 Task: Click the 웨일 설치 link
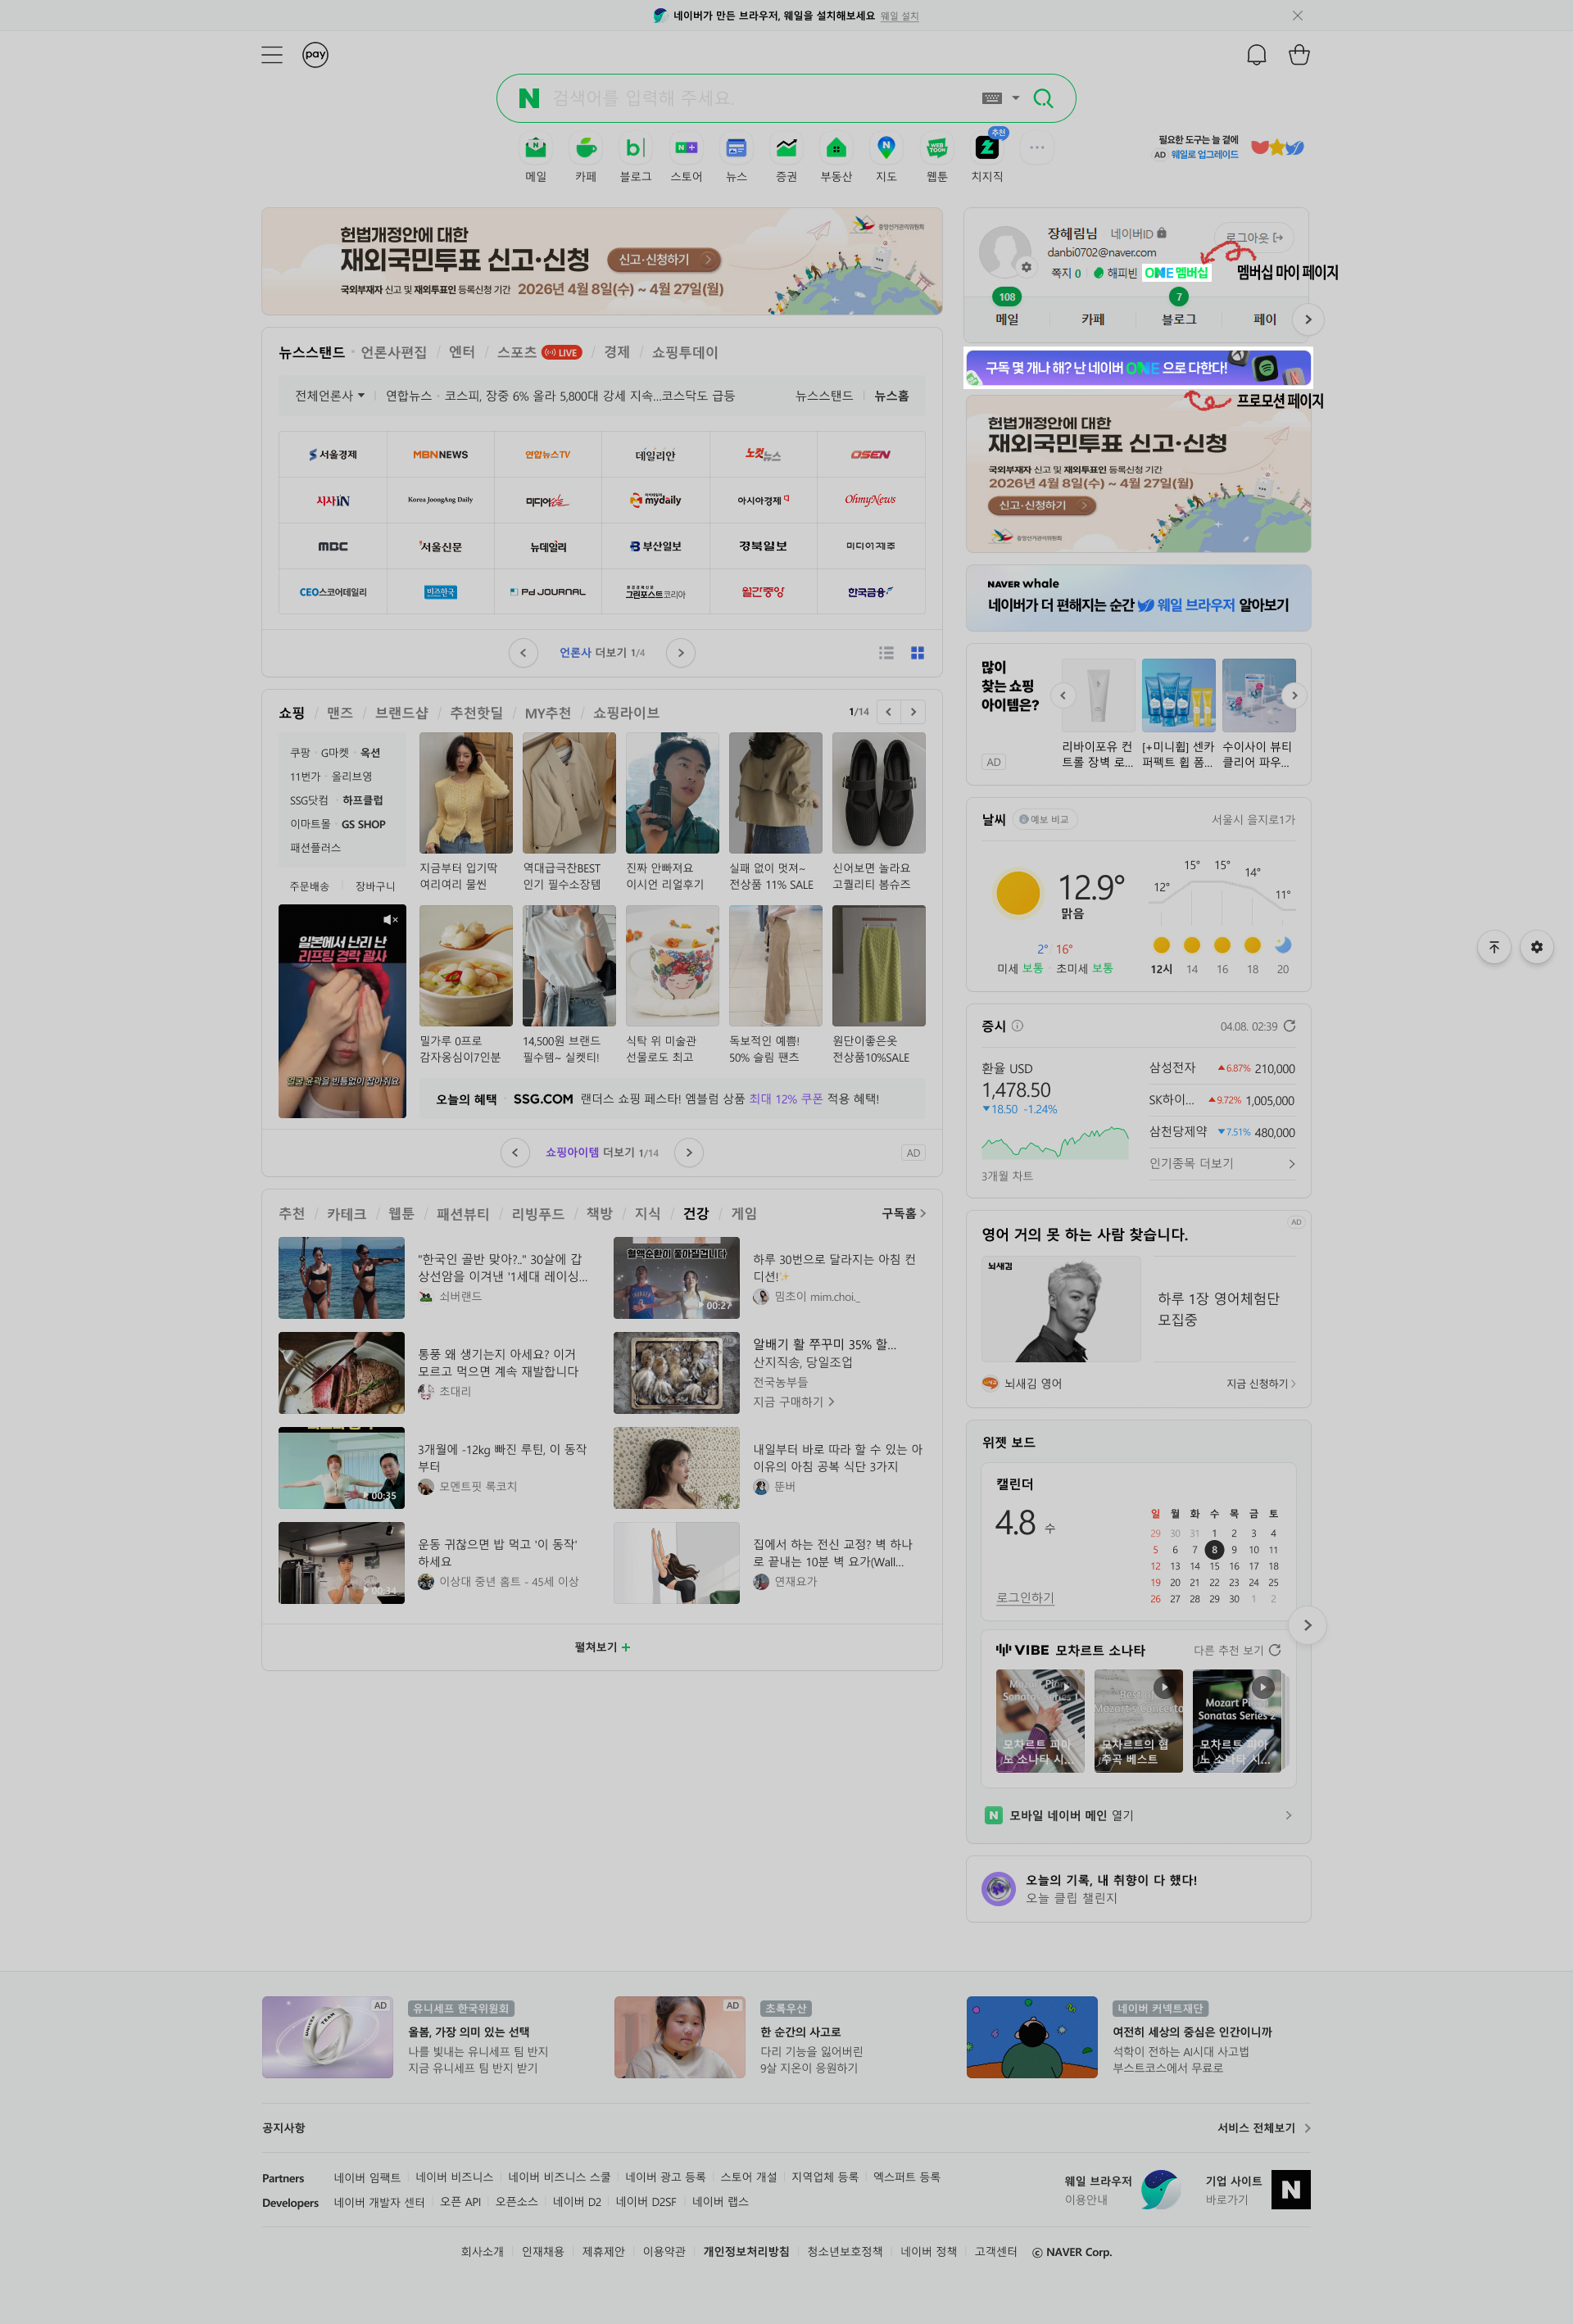899,16
